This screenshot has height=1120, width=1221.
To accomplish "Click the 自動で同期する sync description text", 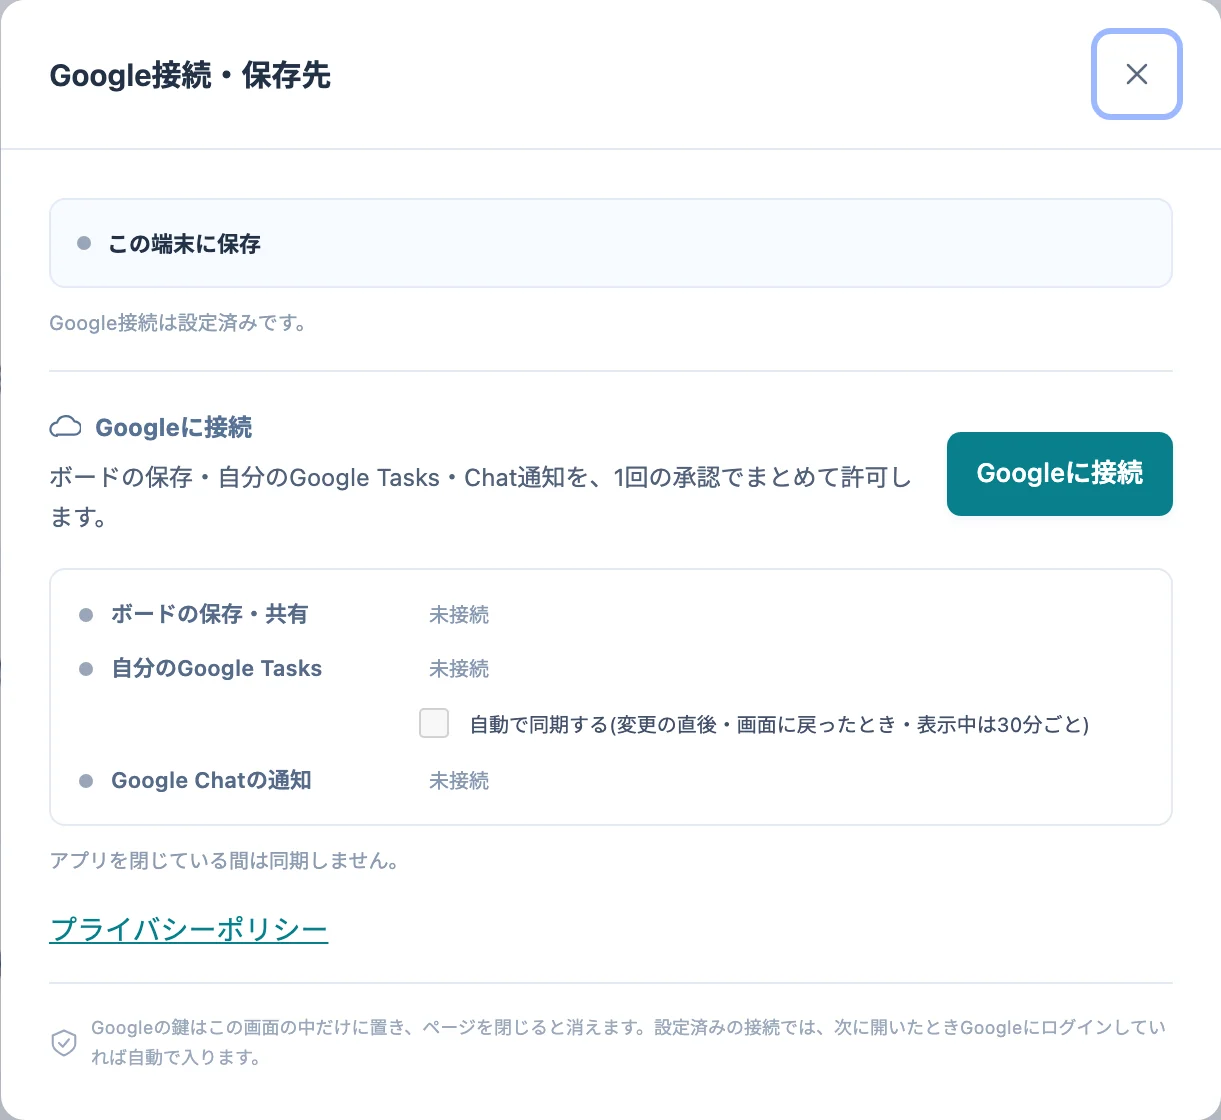I will [779, 724].
